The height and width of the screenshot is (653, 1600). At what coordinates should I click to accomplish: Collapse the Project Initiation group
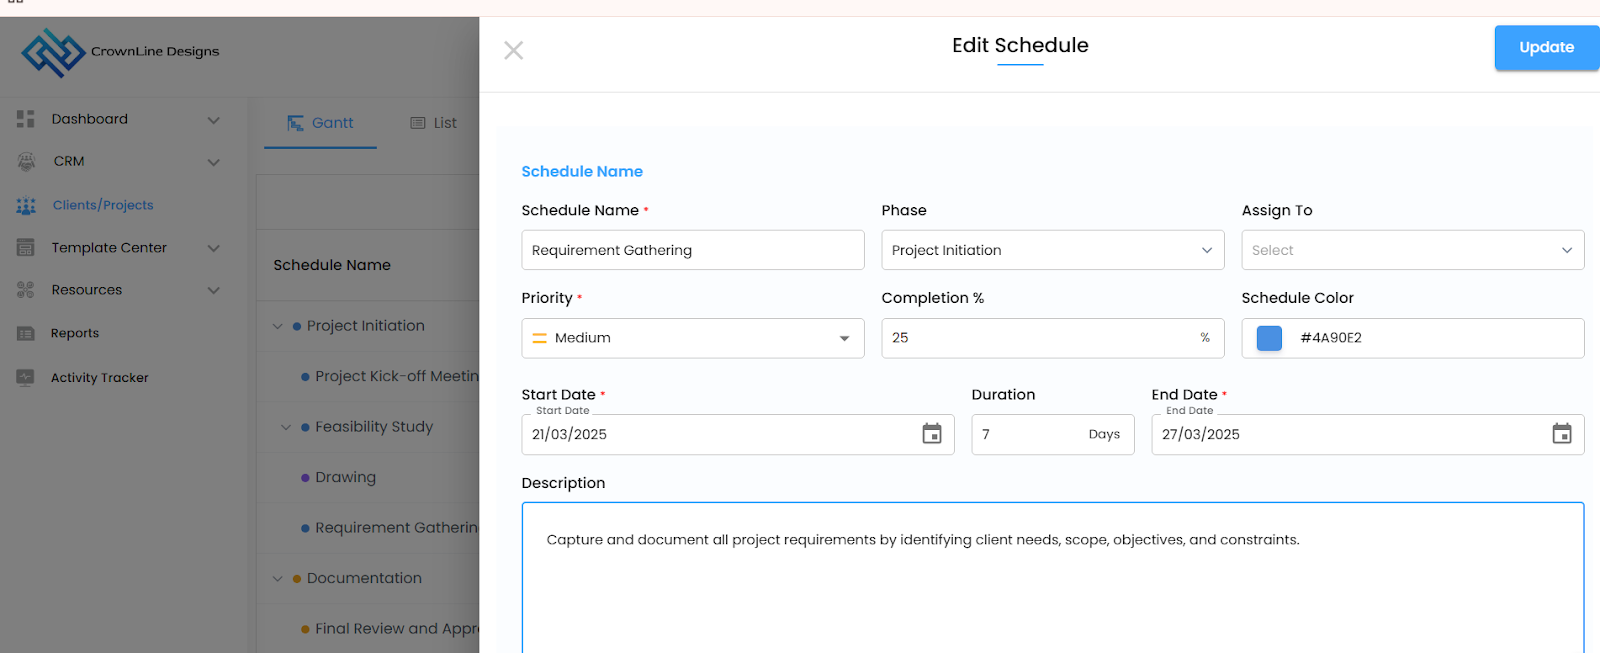(278, 326)
